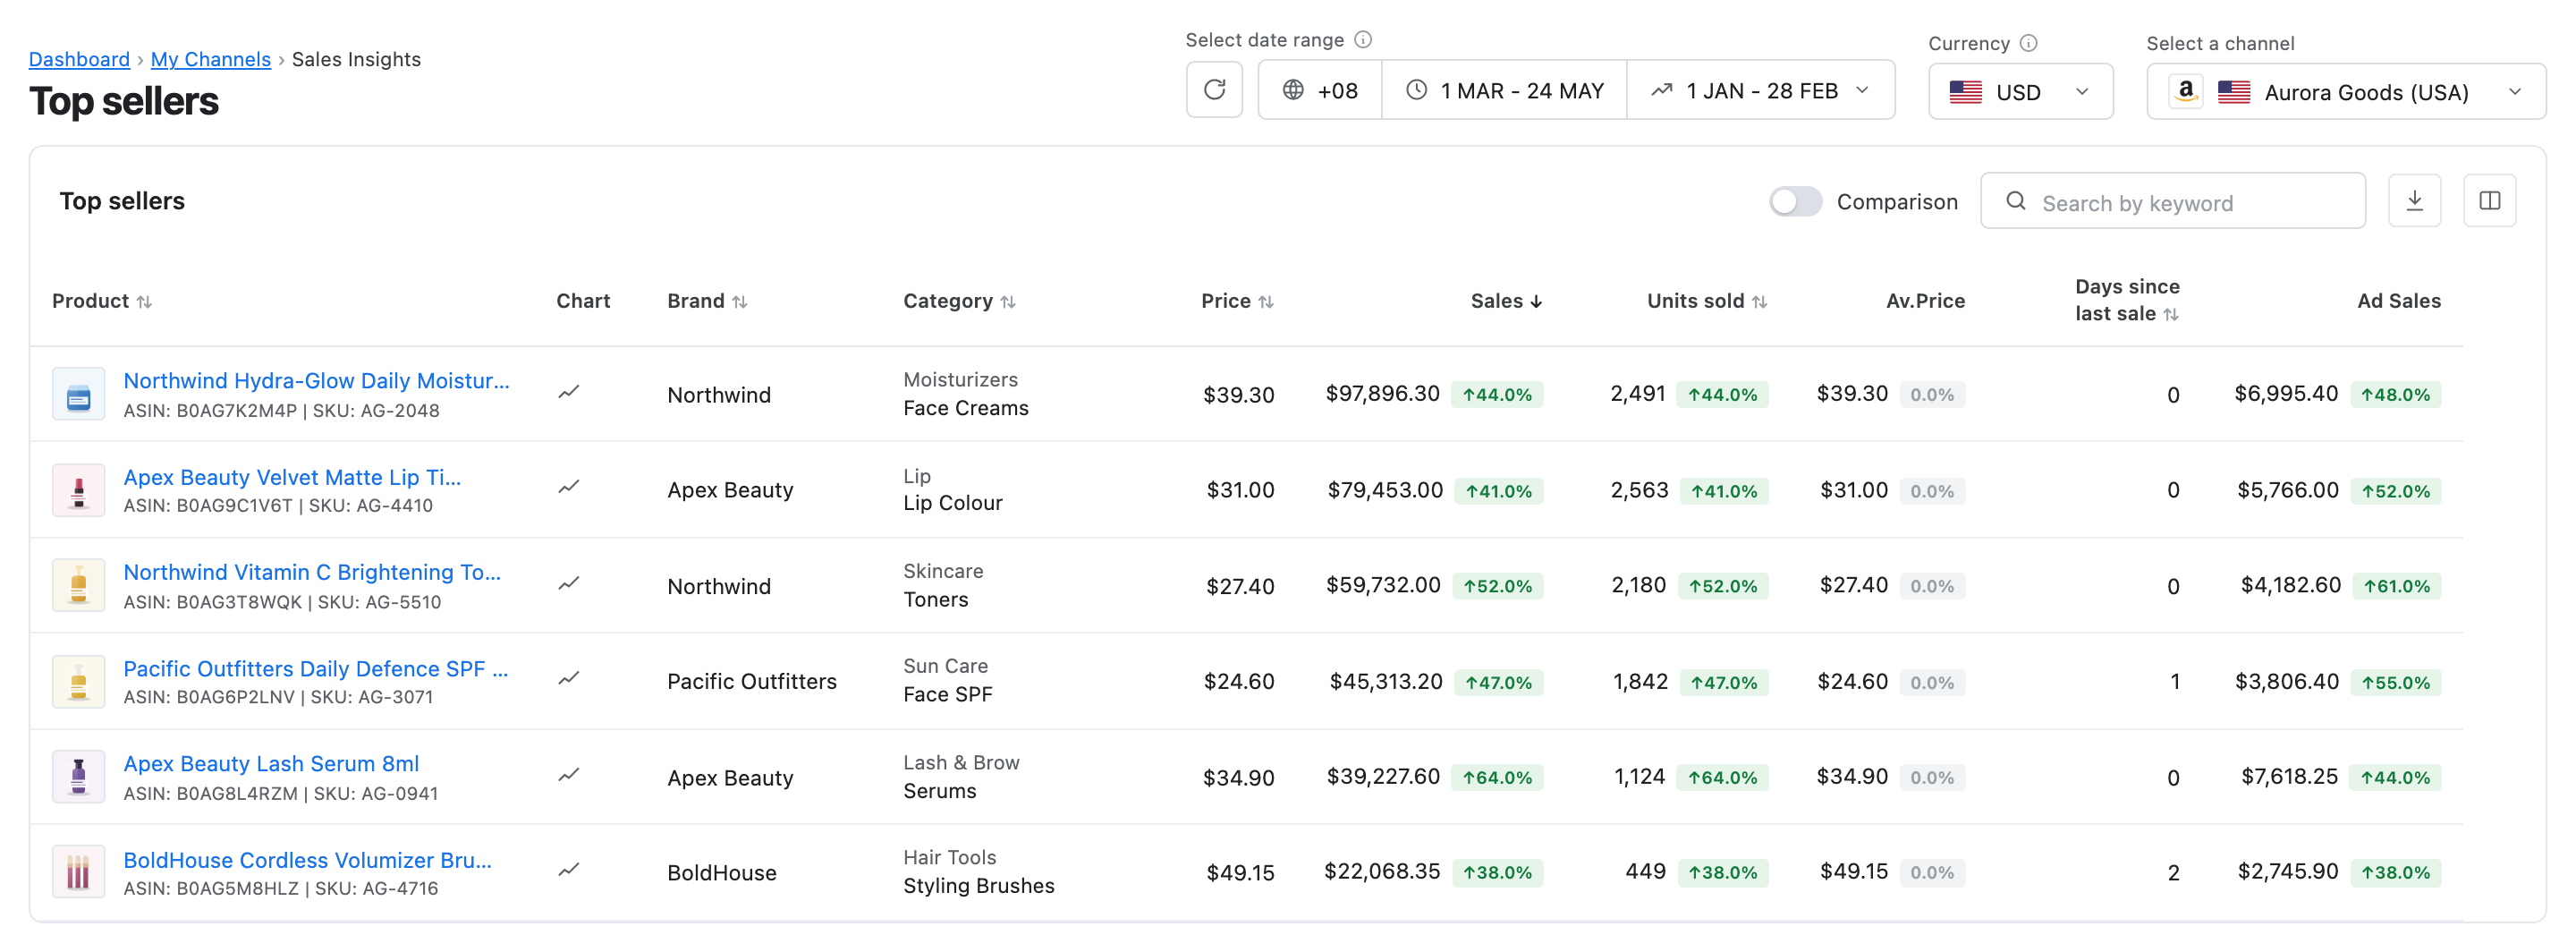Screen dimensions: 2576x952
Task: Click the Styling Brushes category cell
Action: point(978,885)
